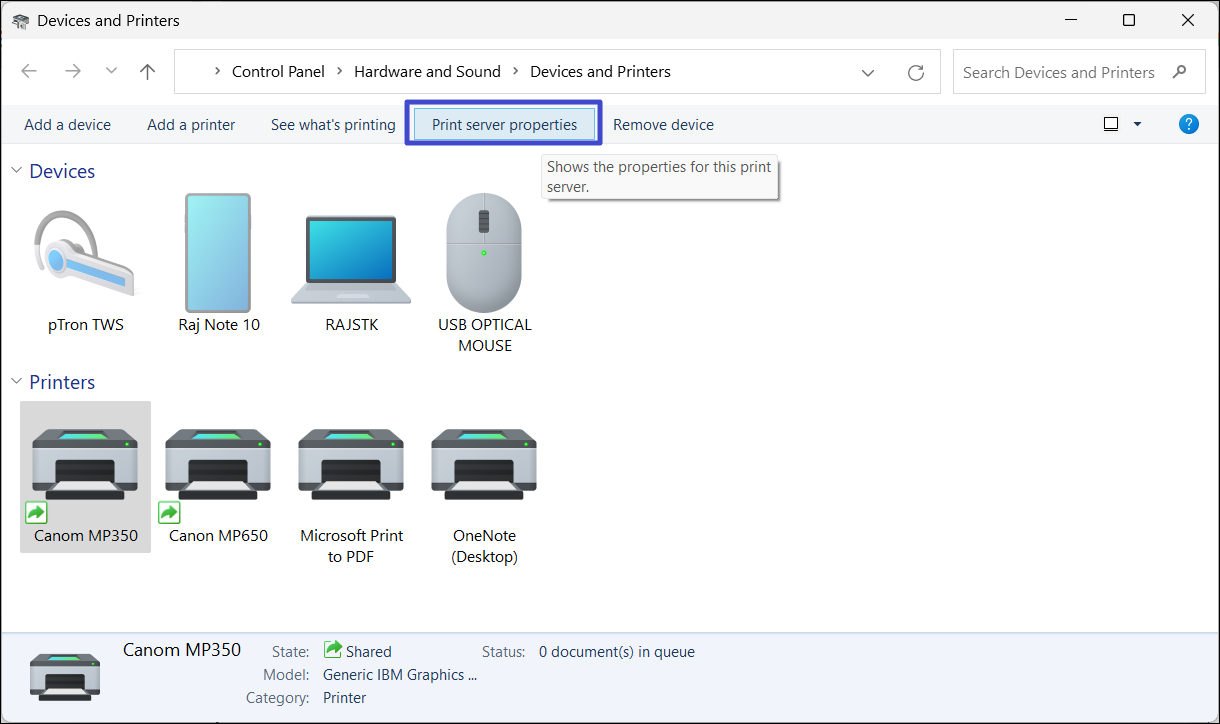Select the Canon MP650 printer icon
The height and width of the screenshot is (724, 1220).
[218, 465]
